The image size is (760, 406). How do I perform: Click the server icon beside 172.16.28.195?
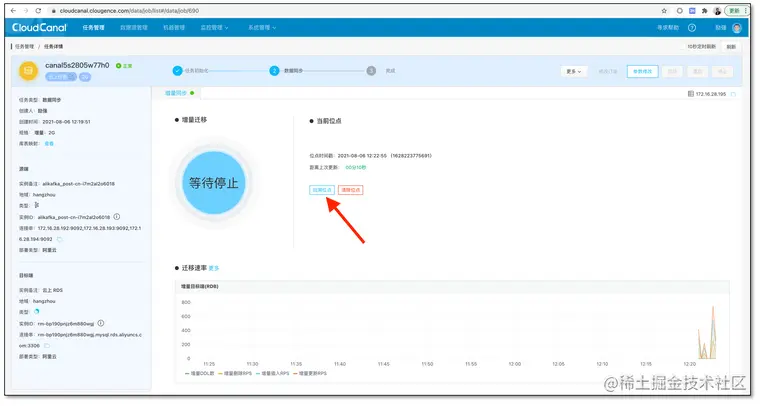[691, 94]
